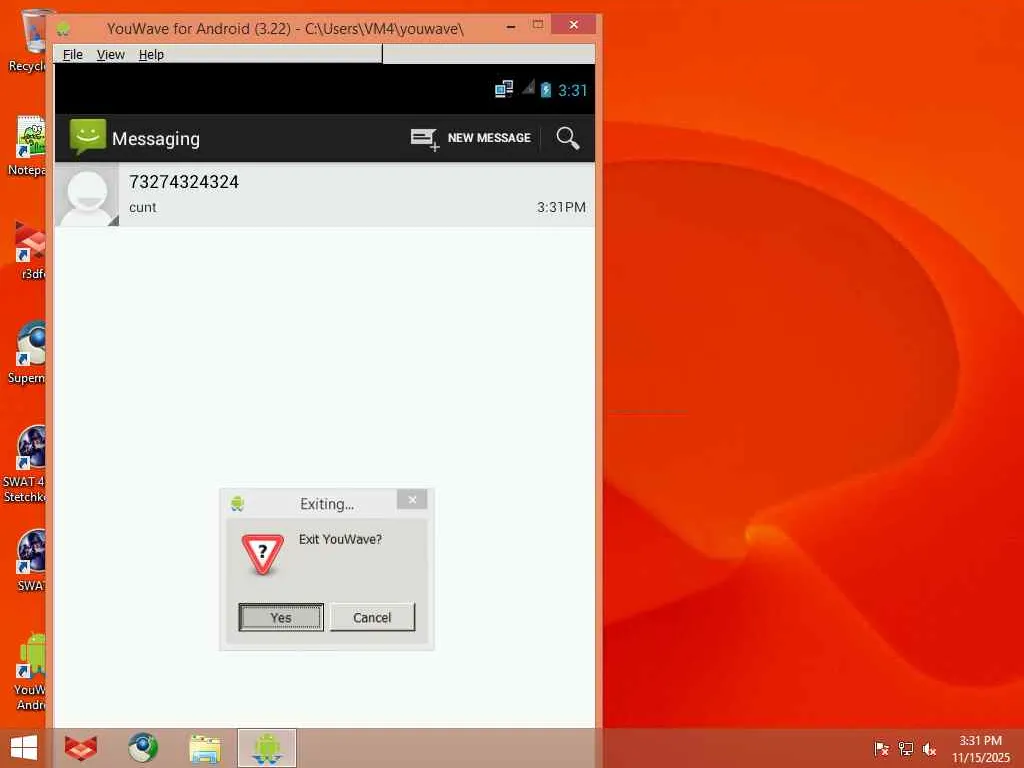The width and height of the screenshot is (1024, 768).
Task: Open the Messaging search magnifier
Action: 568,138
